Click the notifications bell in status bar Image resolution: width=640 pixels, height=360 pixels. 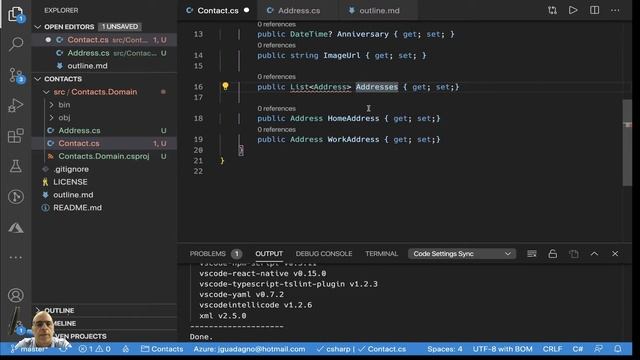[618, 349]
